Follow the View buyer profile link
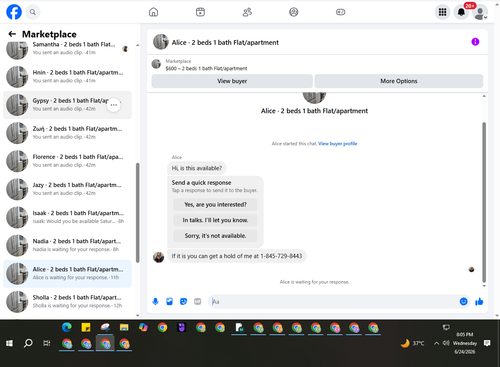 pyautogui.click(x=338, y=144)
